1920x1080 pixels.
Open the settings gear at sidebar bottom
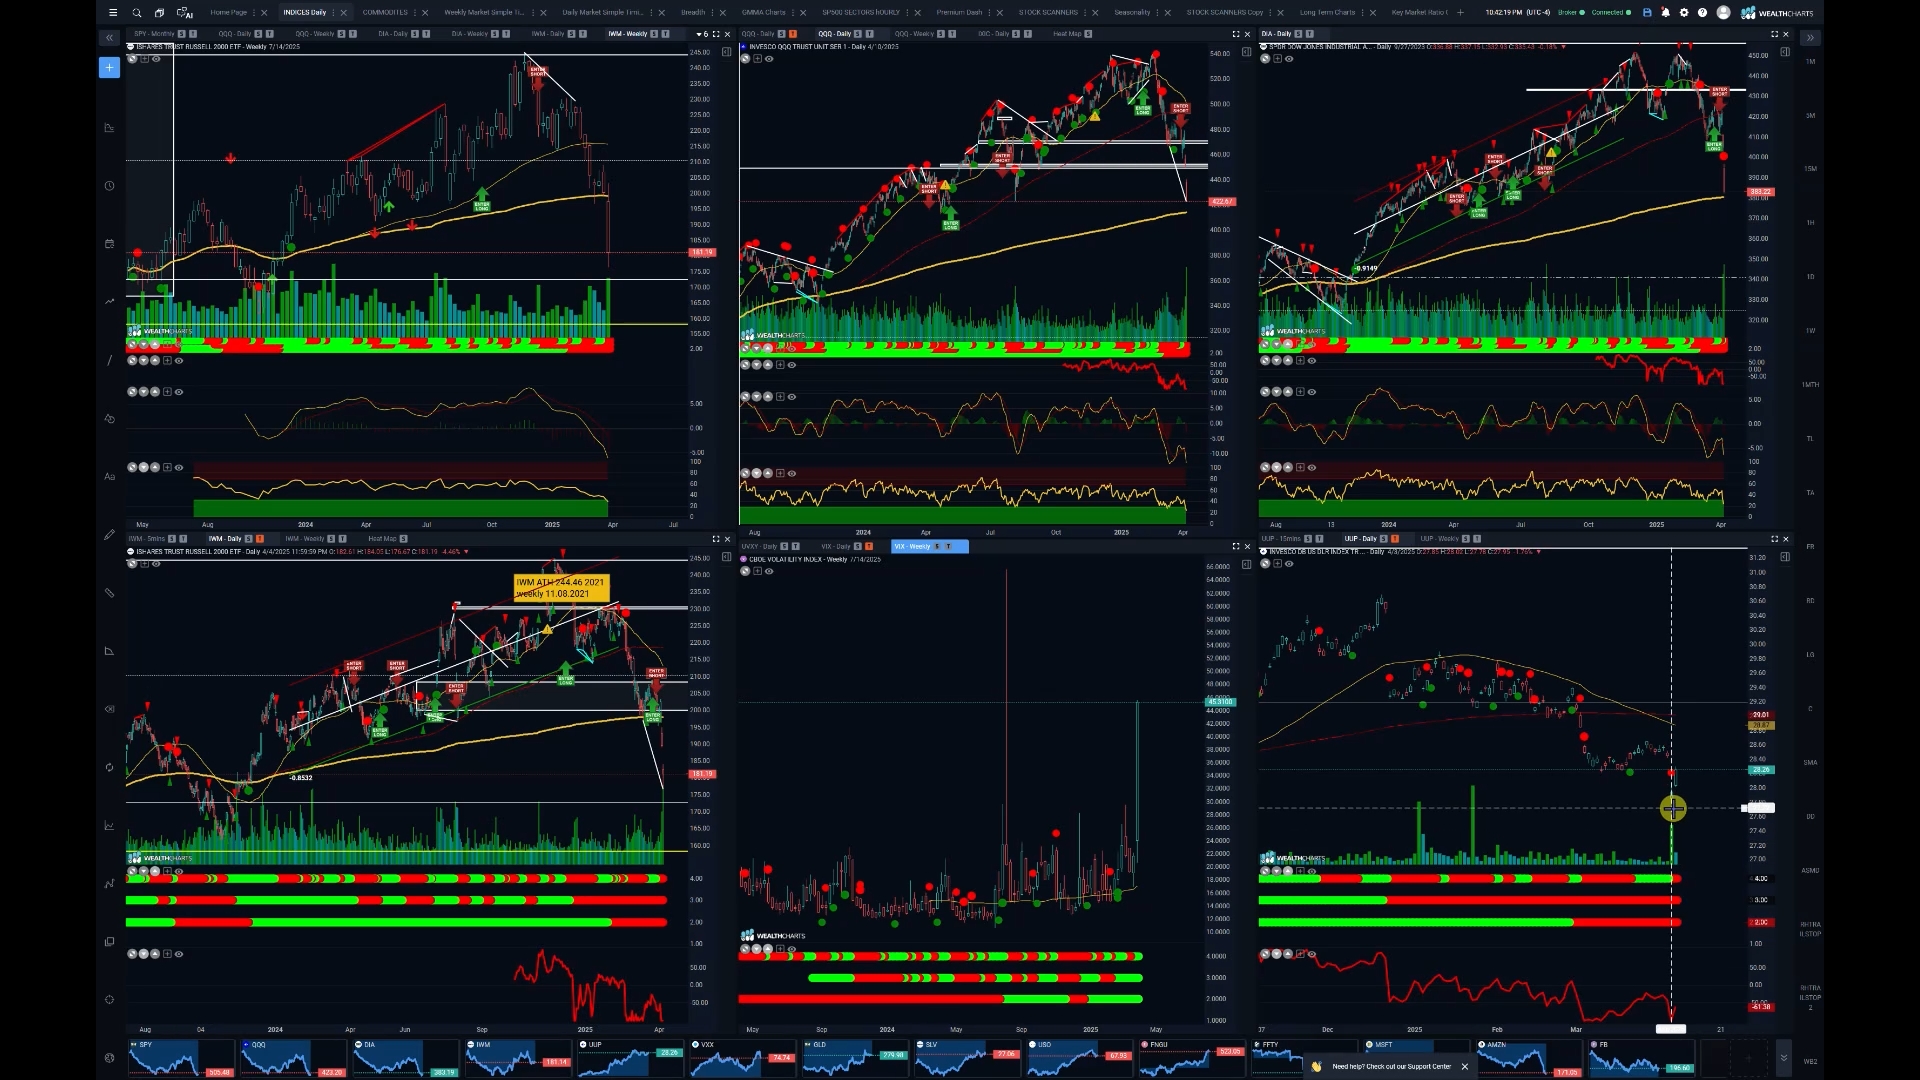pos(109,1058)
